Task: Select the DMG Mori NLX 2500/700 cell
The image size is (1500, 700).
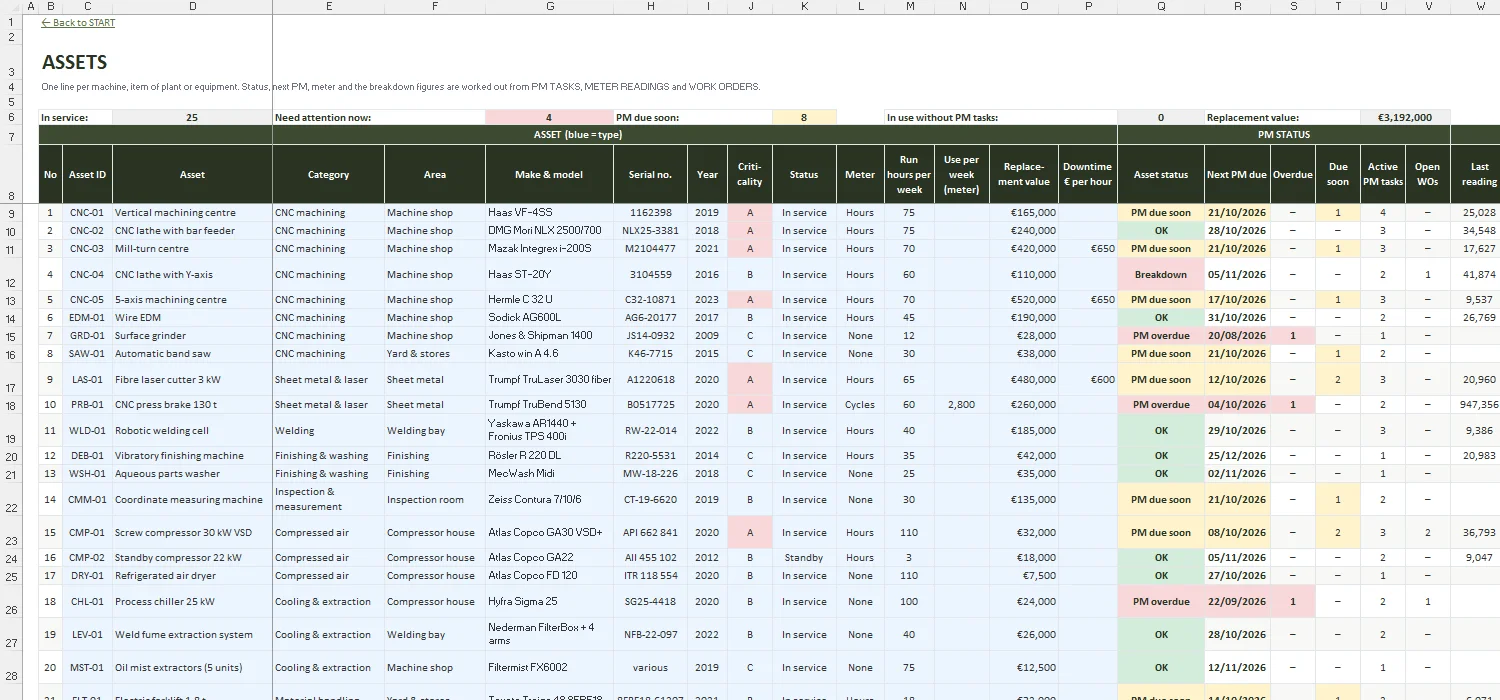Action: point(550,231)
